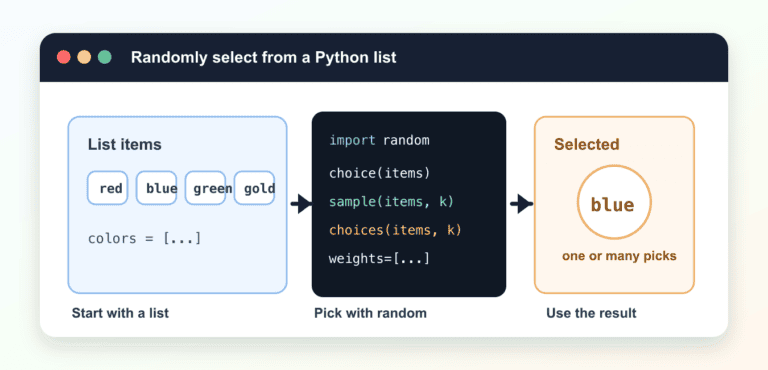Screen dimensions: 768x370
Task: Click the Pick with random caption
Action: click(370, 313)
